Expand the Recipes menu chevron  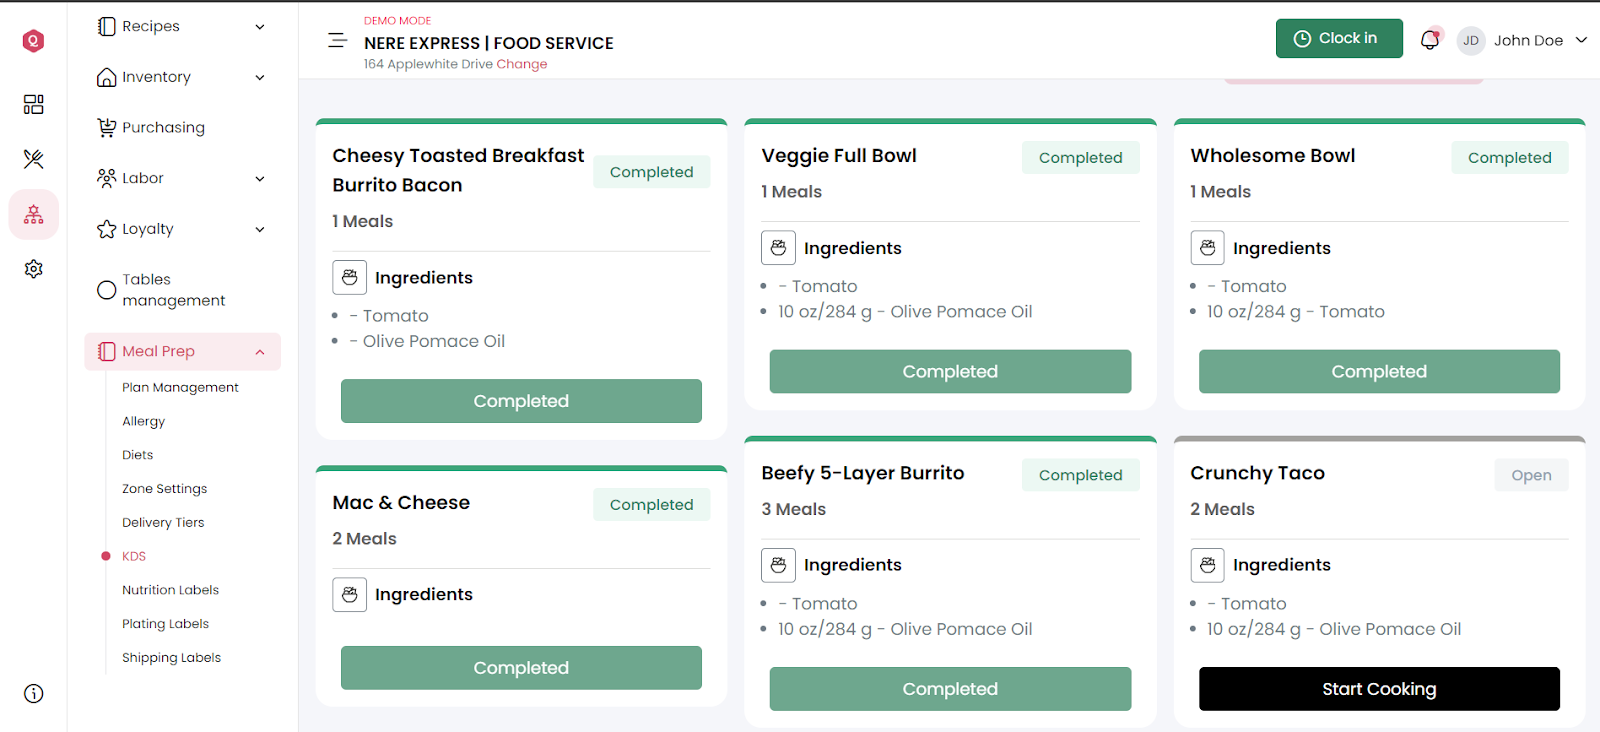tap(260, 27)
